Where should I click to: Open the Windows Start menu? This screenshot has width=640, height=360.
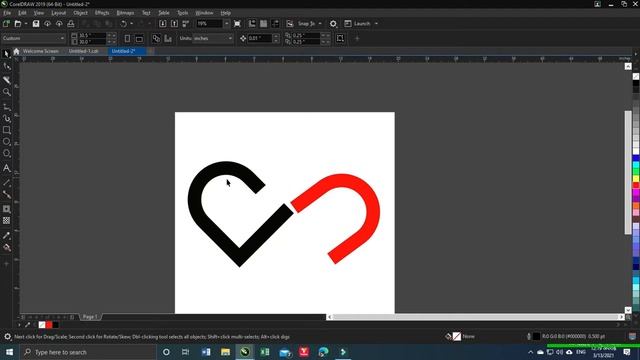pos(9,352)
